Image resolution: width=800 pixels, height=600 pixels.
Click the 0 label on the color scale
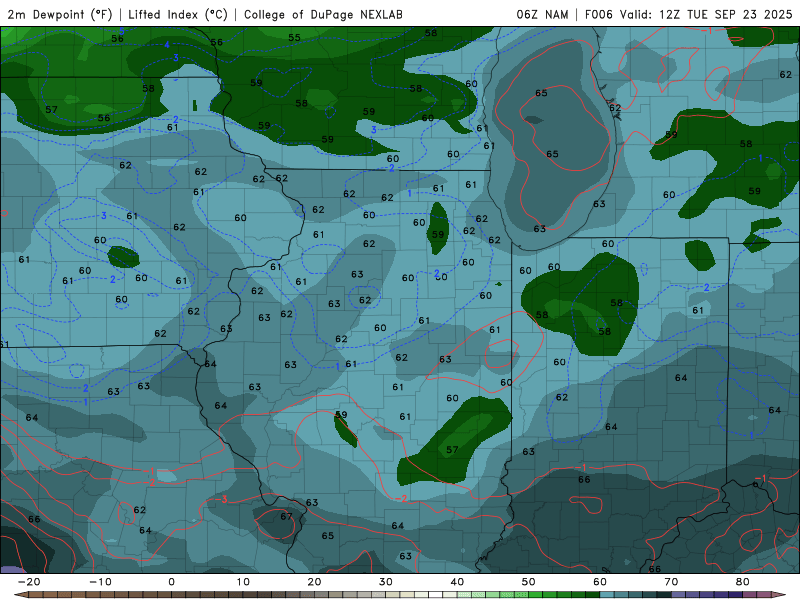pos(171,582)
